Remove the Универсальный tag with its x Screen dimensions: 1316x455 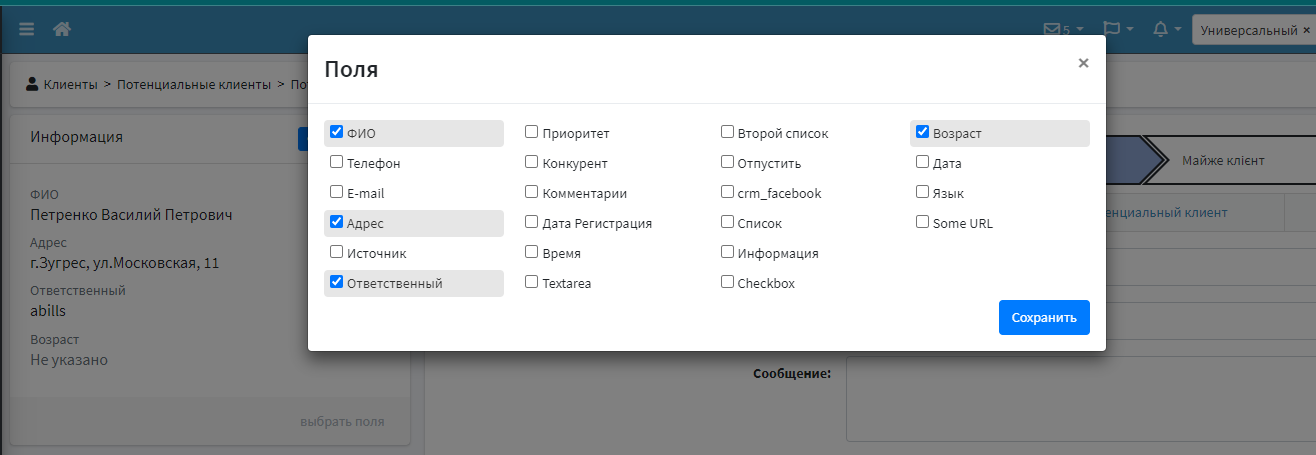[1307, 31]
